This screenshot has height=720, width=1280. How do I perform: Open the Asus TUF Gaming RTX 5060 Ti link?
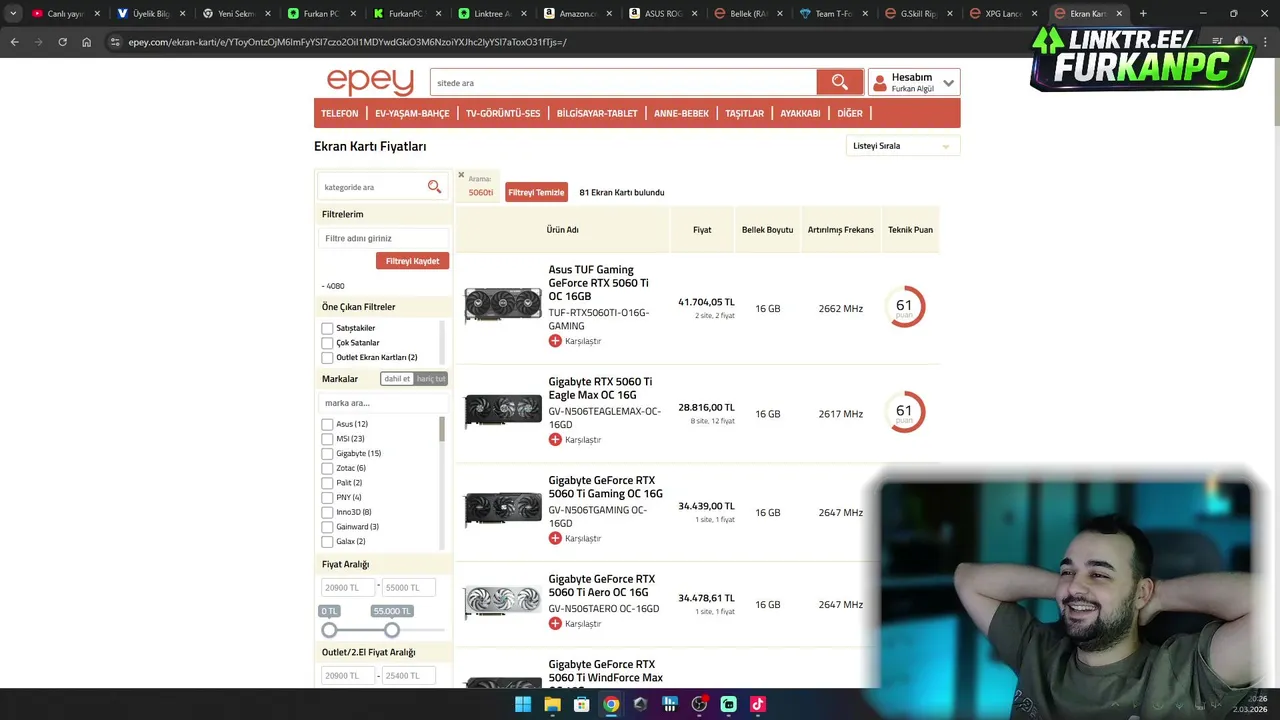(598, 283)
